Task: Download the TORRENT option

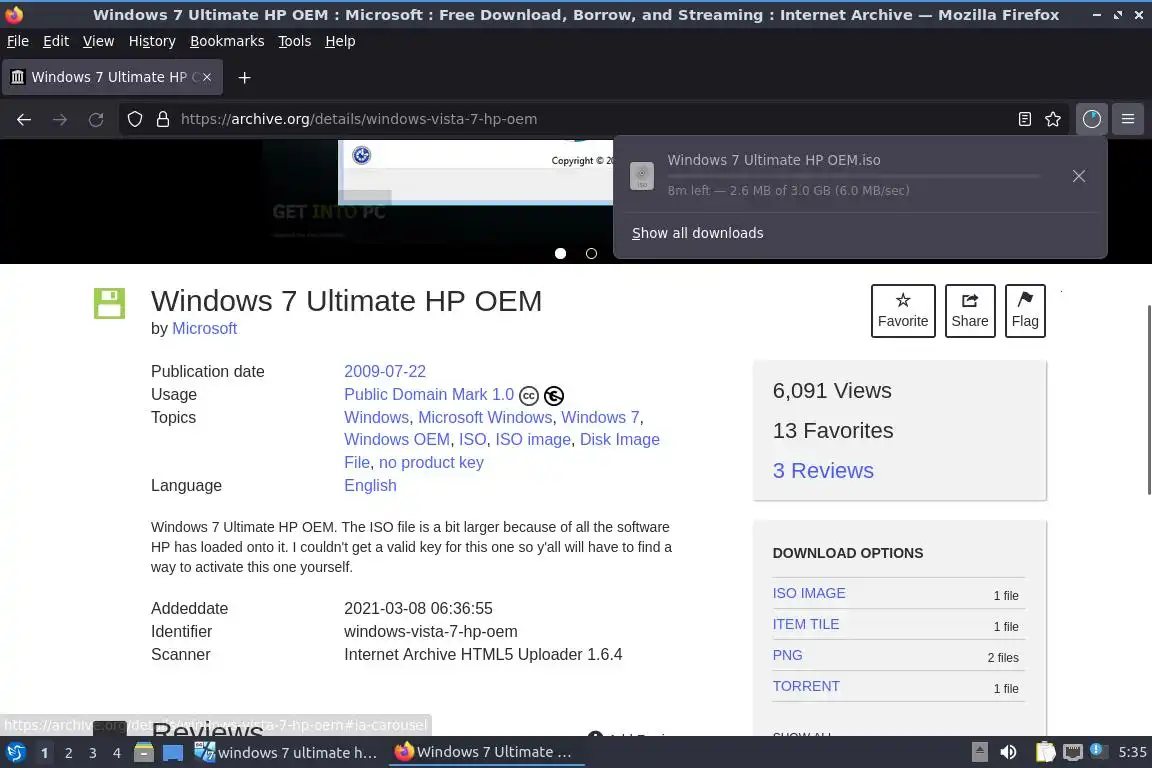Action: pos(806,686)
